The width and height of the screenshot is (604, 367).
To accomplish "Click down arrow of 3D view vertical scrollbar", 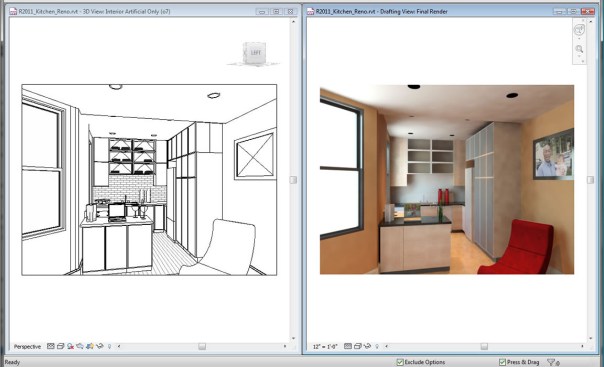I will click(x=293, y=338).
